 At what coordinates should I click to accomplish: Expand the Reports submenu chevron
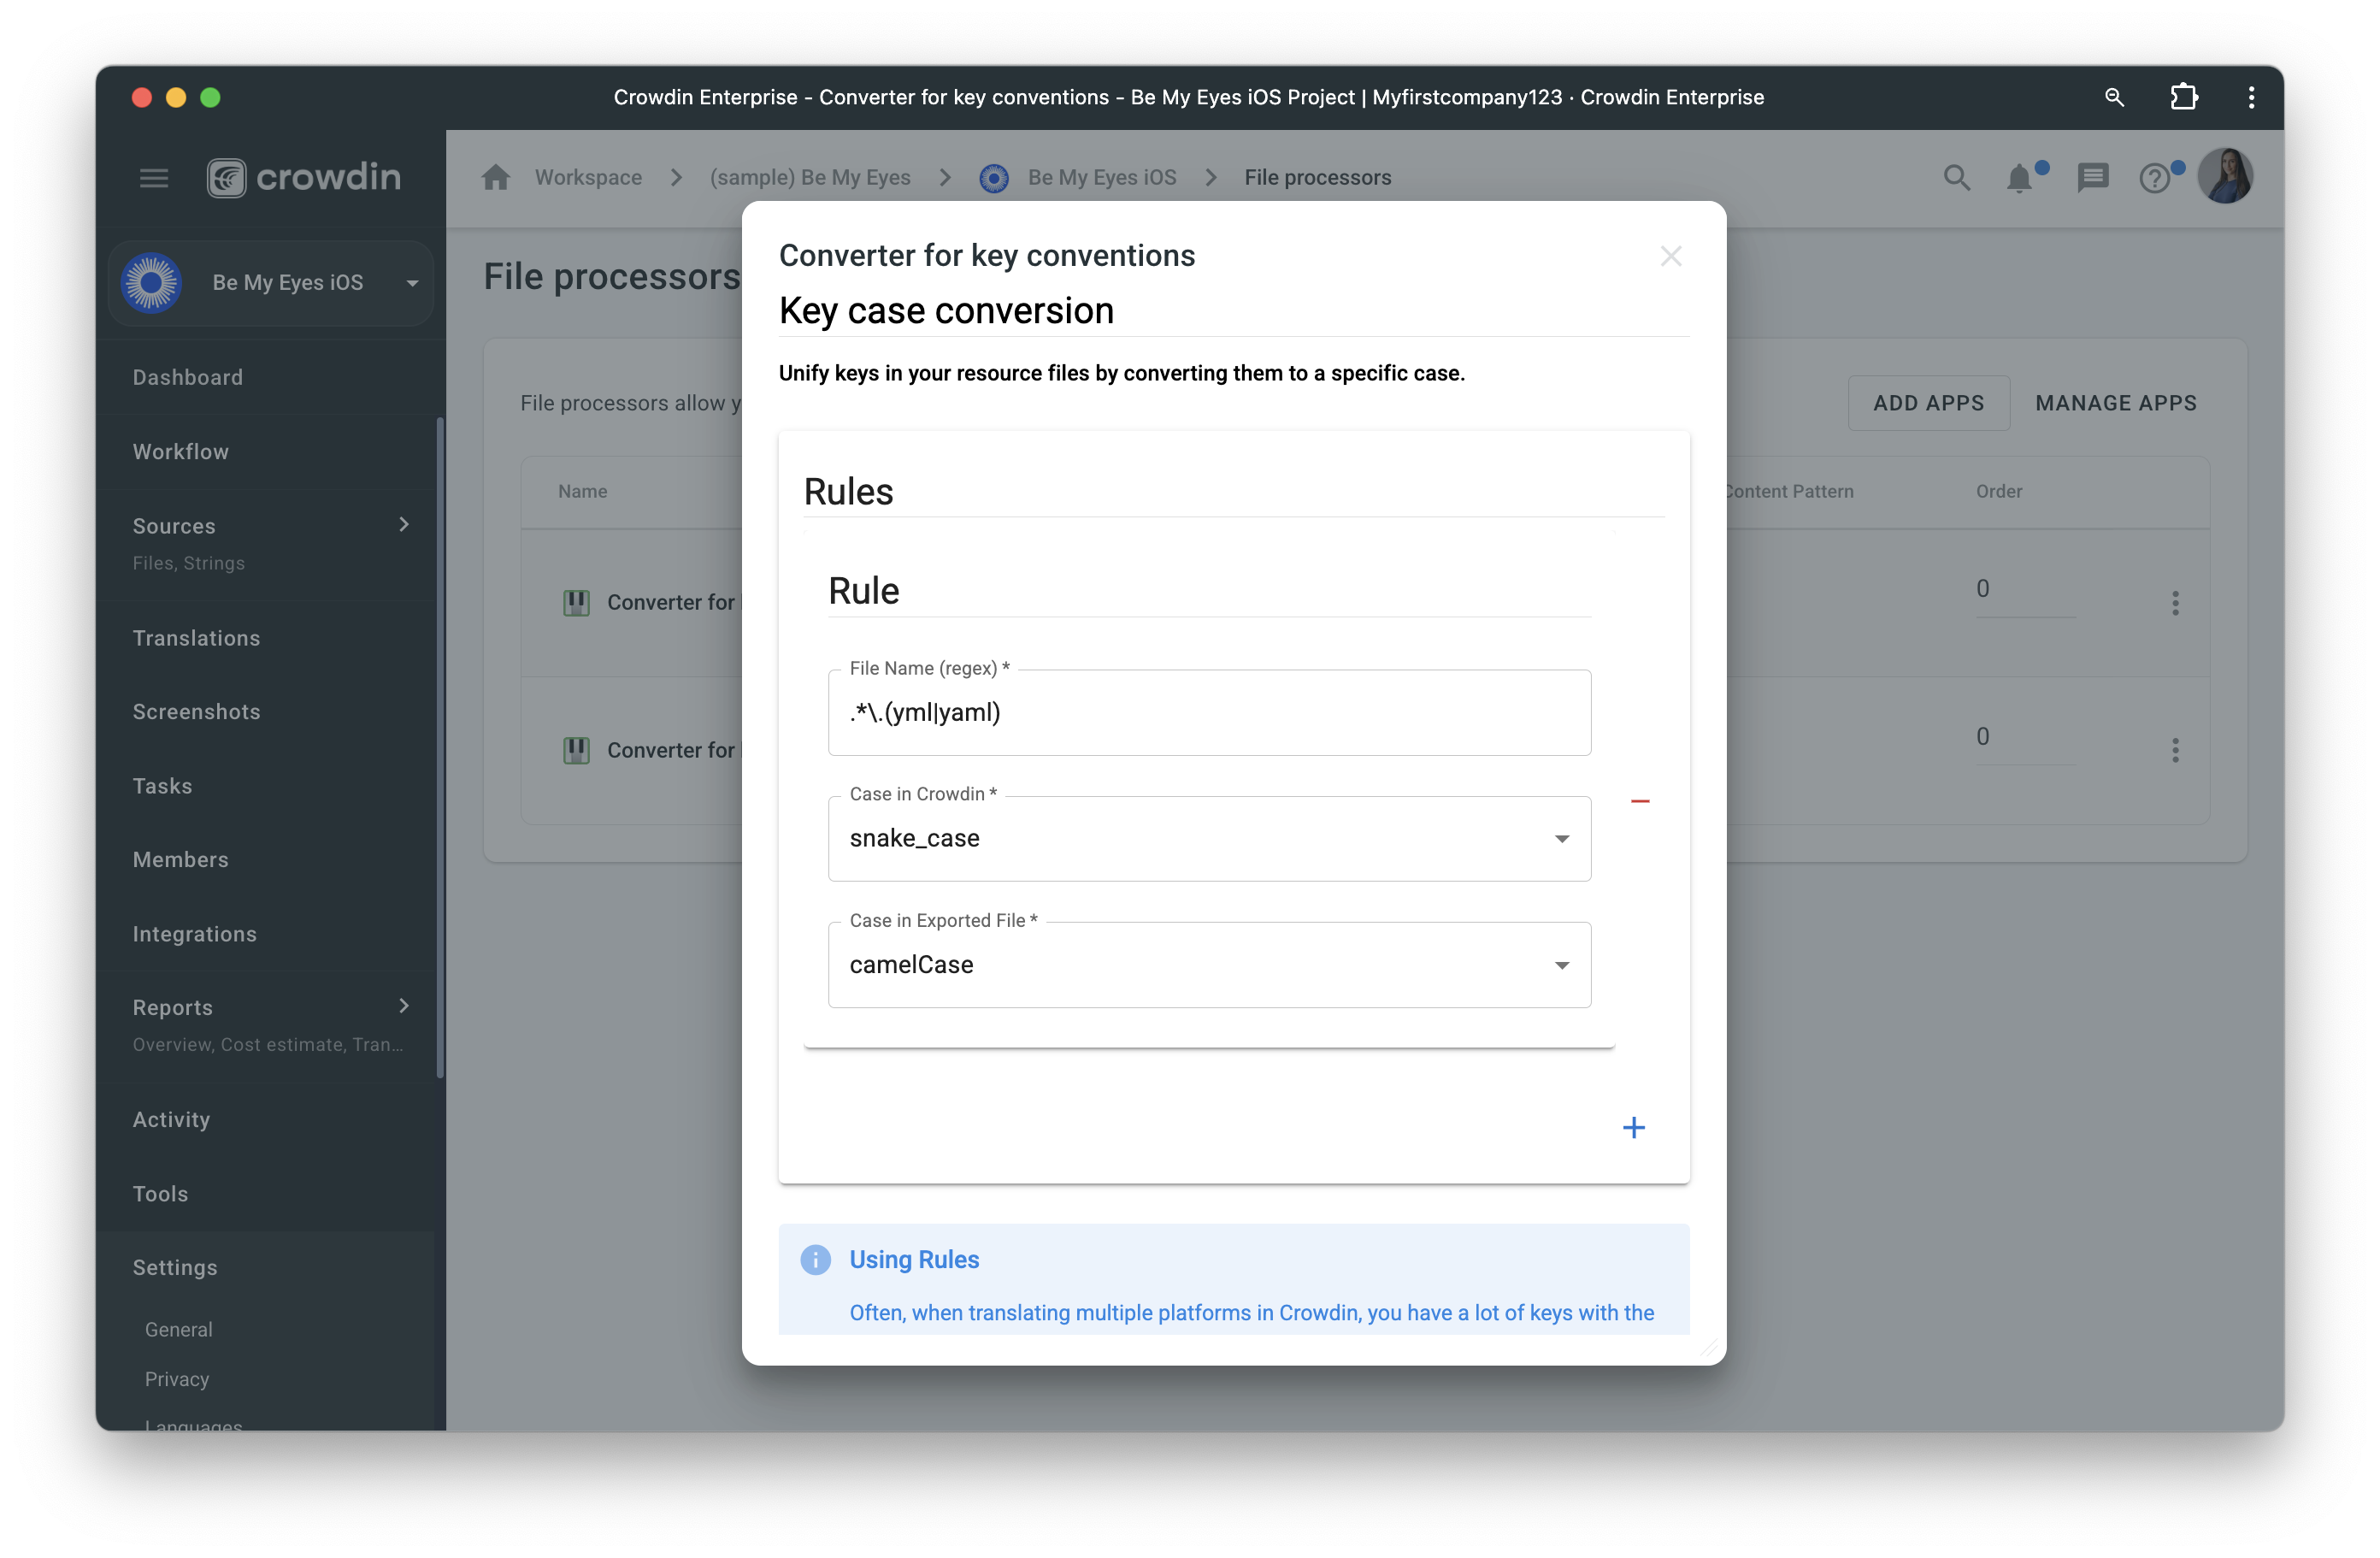point(404,1006)
